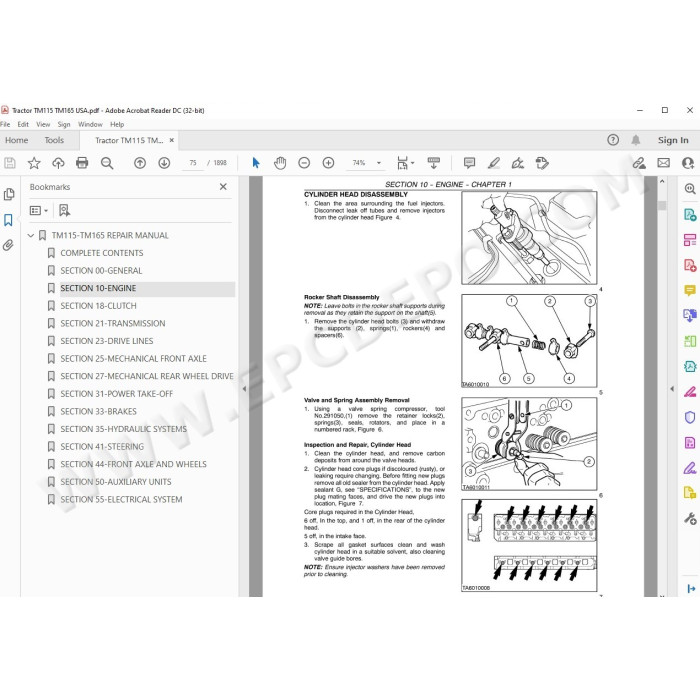Open the bookmark options dropdown

(x=39, y=210)
